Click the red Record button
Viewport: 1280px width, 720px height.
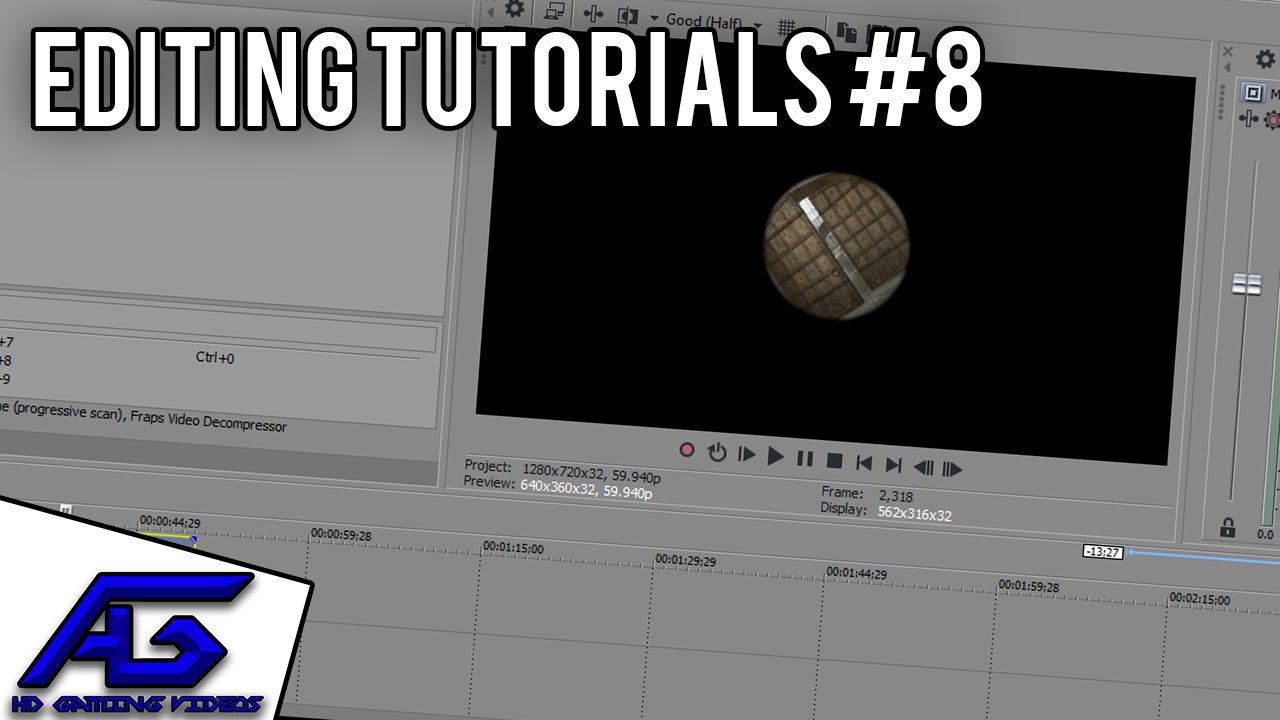687,450
